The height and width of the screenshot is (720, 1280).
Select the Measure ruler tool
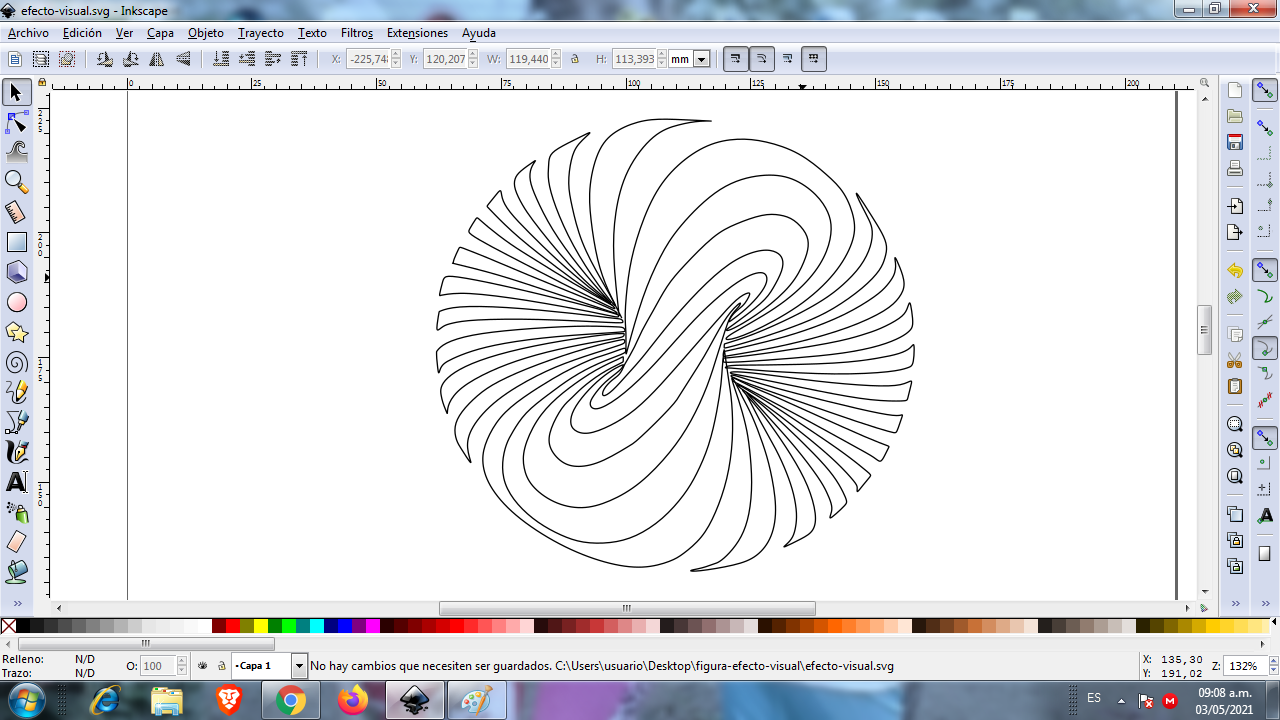coord(16,212)
